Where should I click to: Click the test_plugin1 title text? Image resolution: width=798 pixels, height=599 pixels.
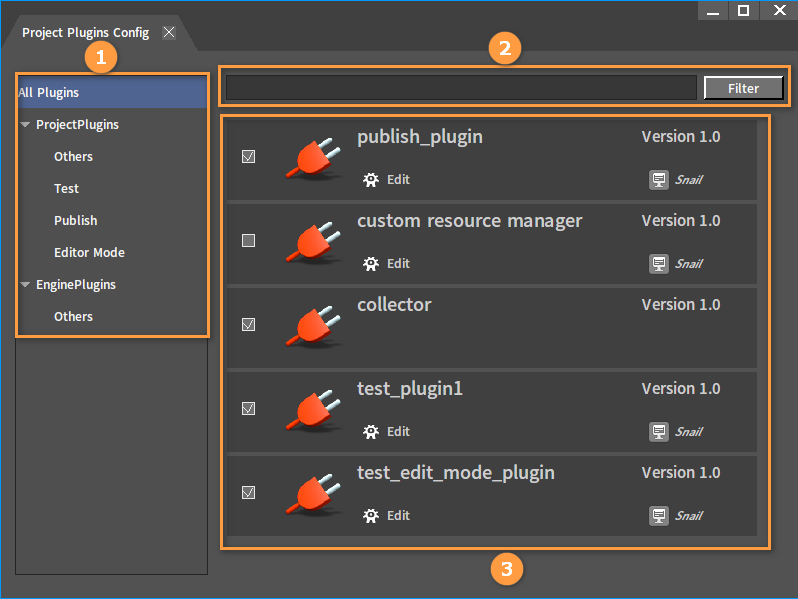point(410,389)
